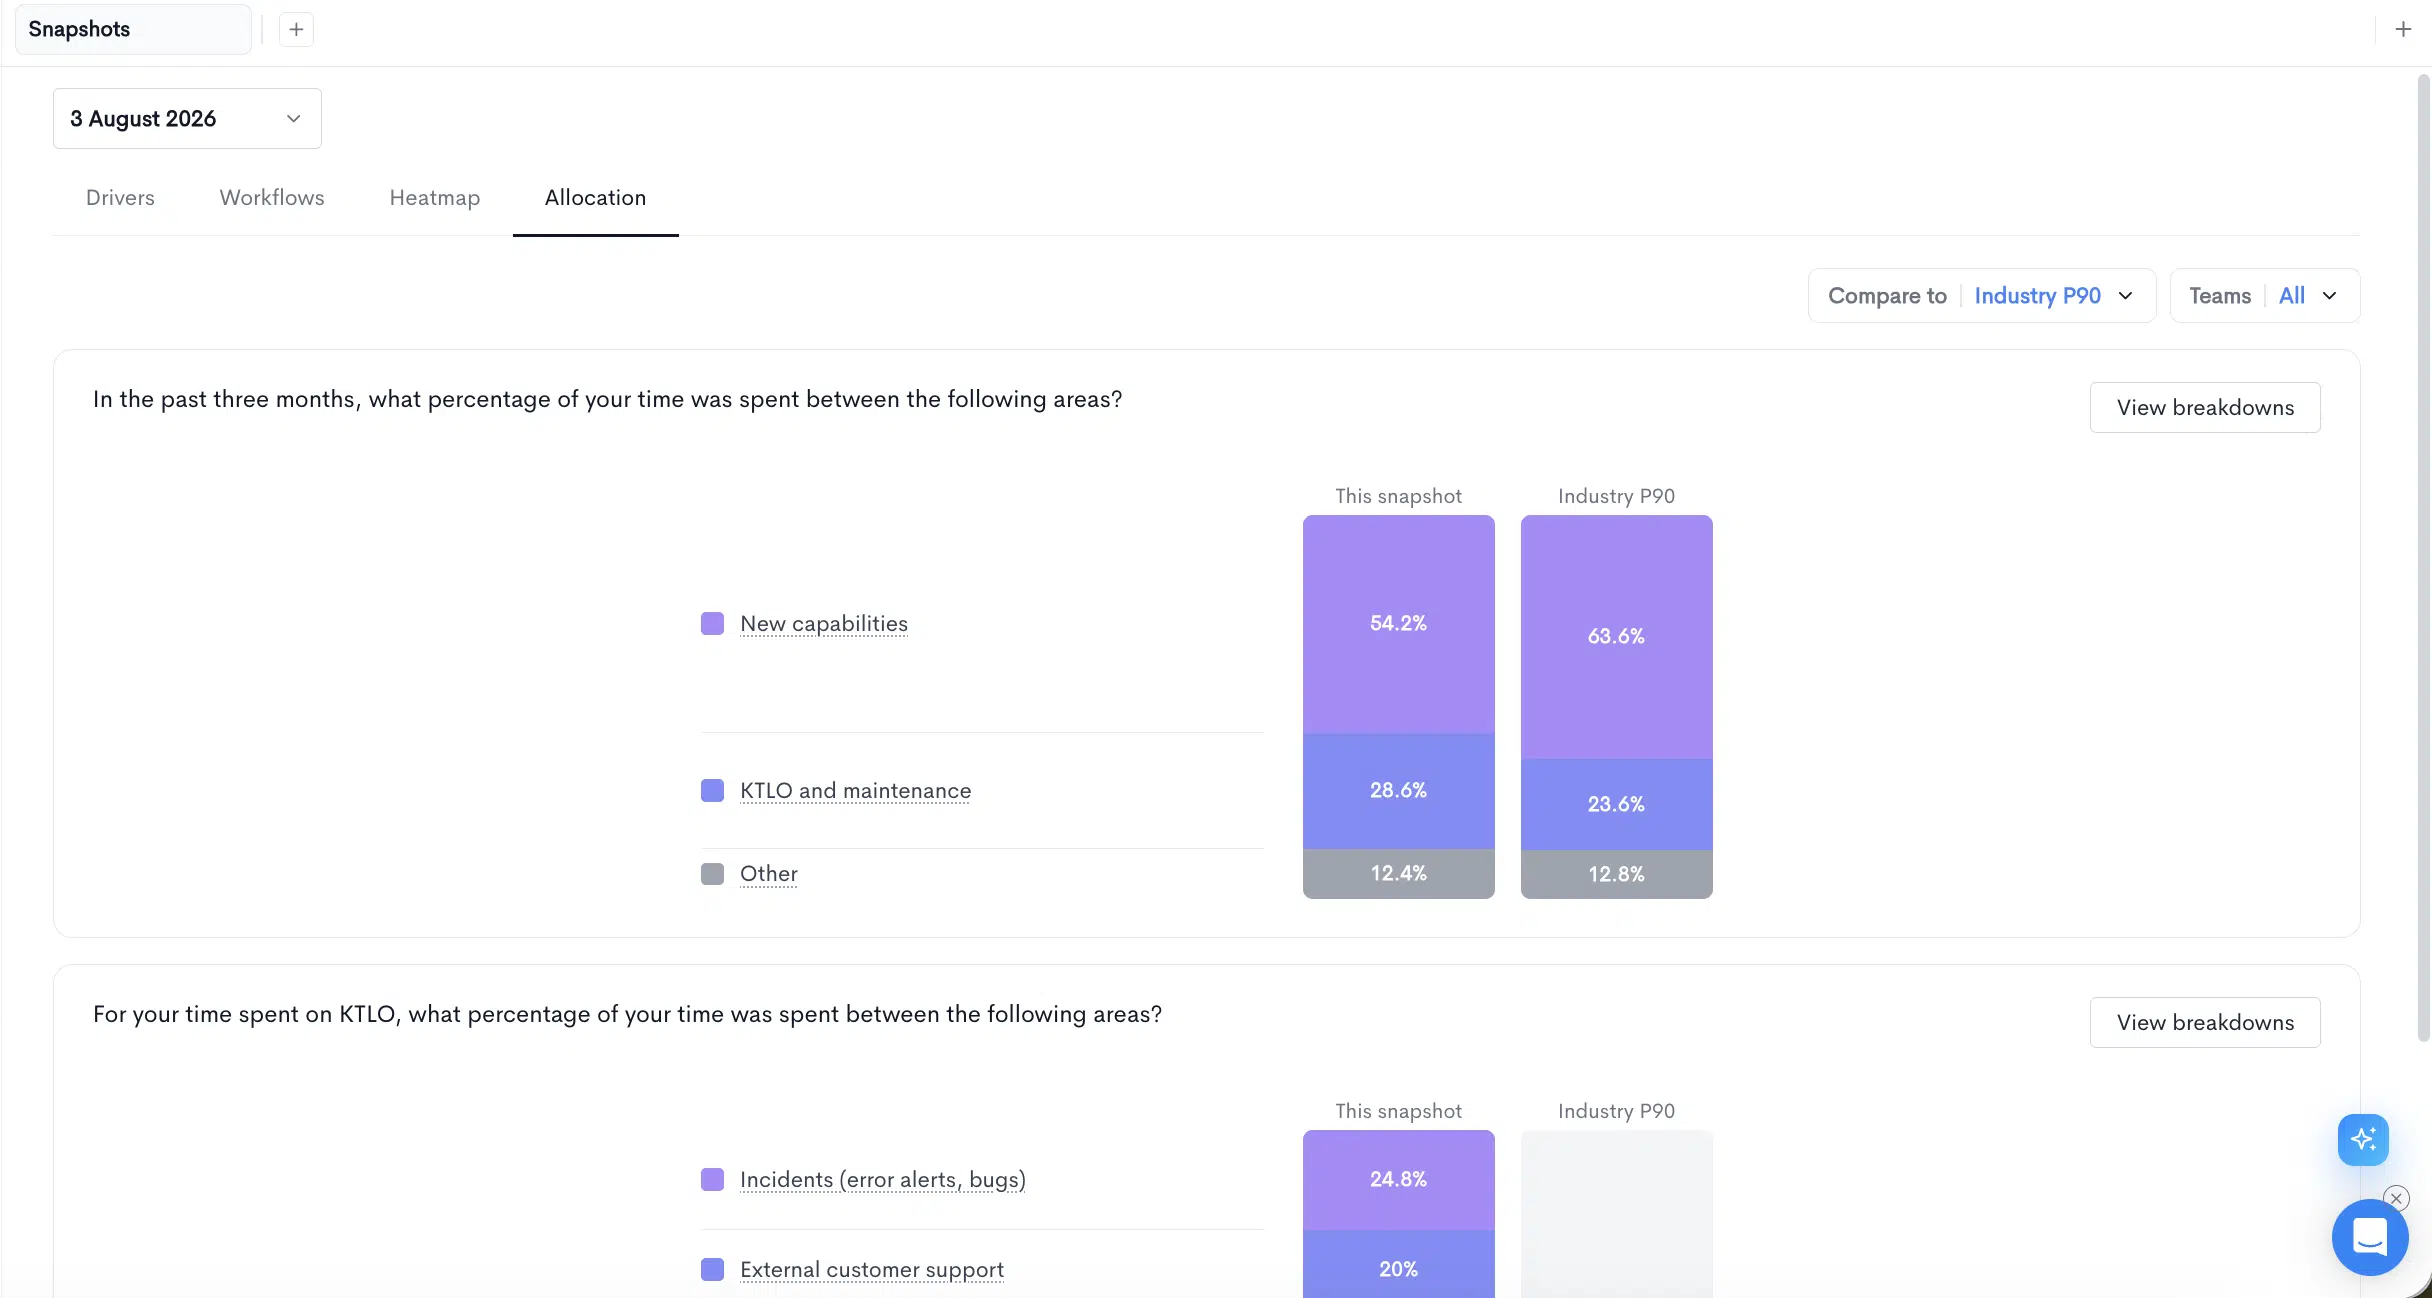Open the 3 August 2026 snapshot dropdown

pos(187,118)
